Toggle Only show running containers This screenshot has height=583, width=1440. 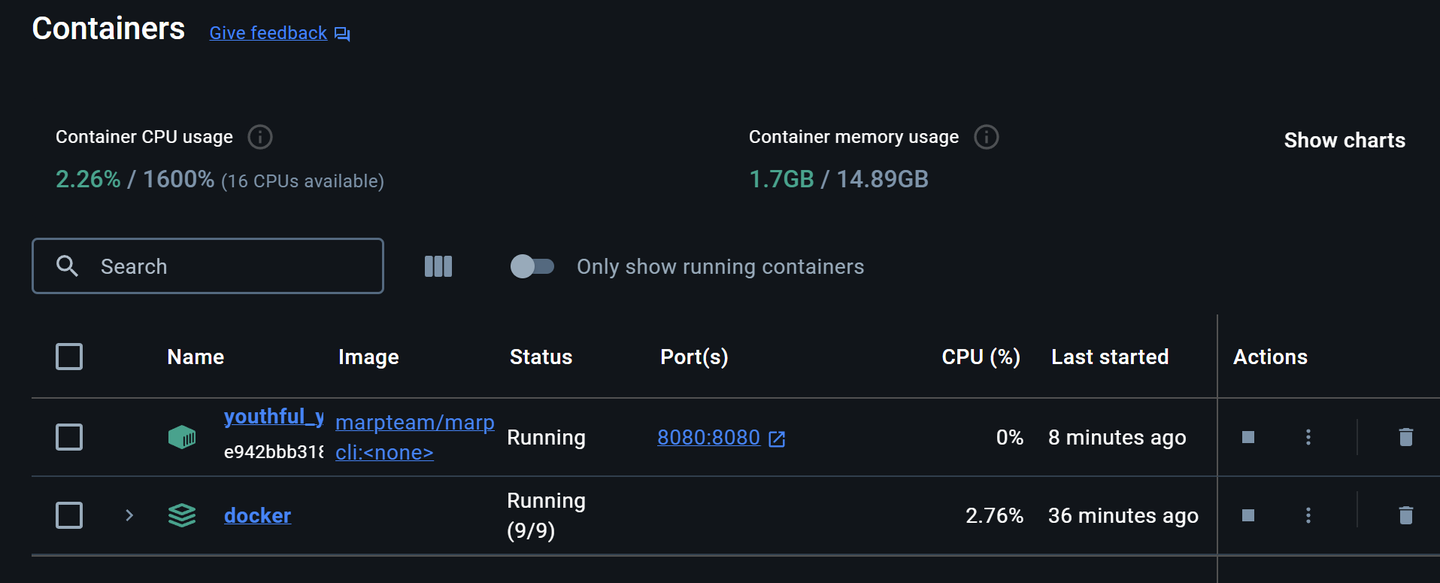click(x=532, y=266)
